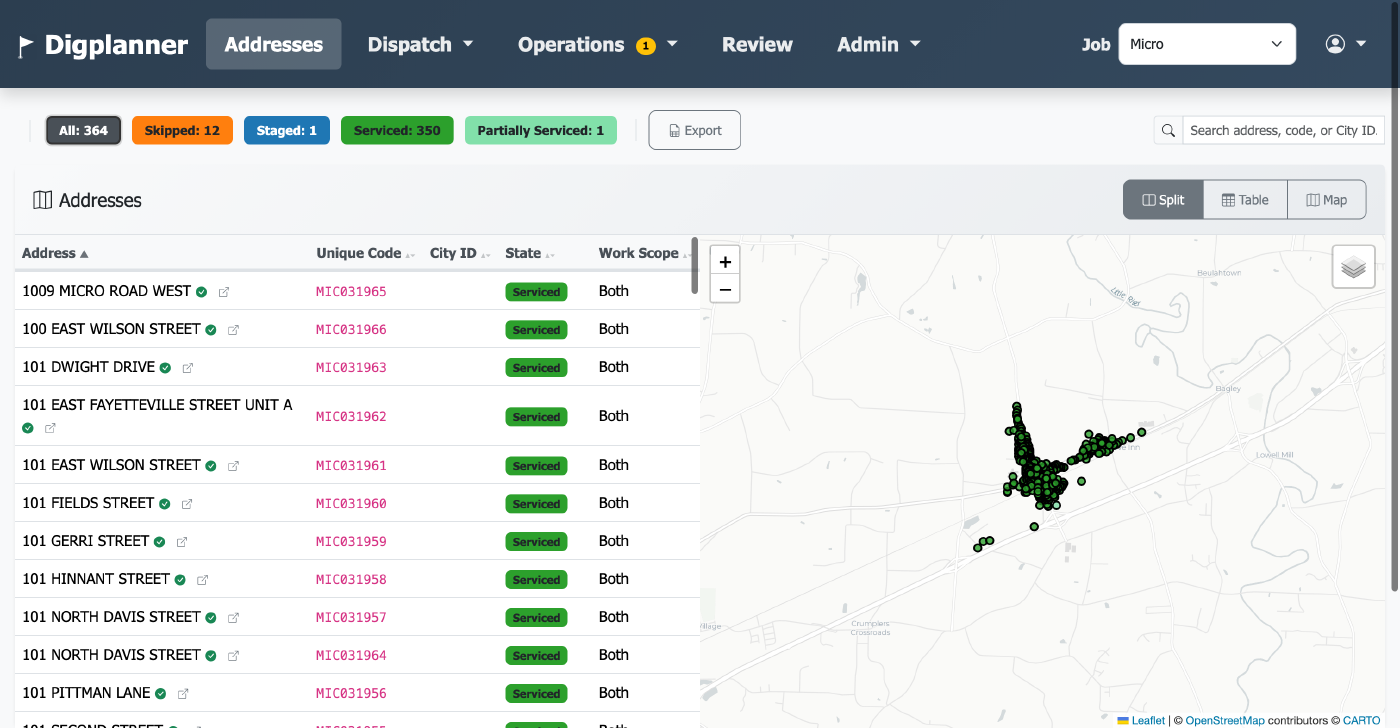1400x728 pixels.
Task: Filter by Skipped: 12
Action: pyautogui.click(x=182, y=130)
